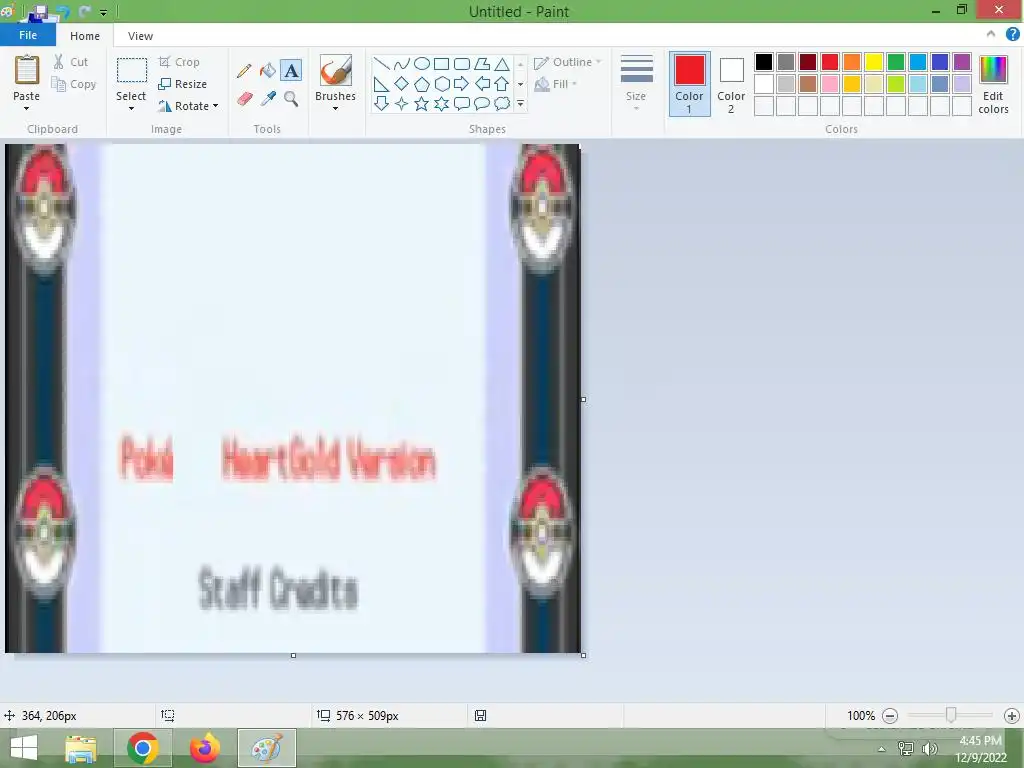
Task: Choose the Oval shape
Action: pos(422,63)
